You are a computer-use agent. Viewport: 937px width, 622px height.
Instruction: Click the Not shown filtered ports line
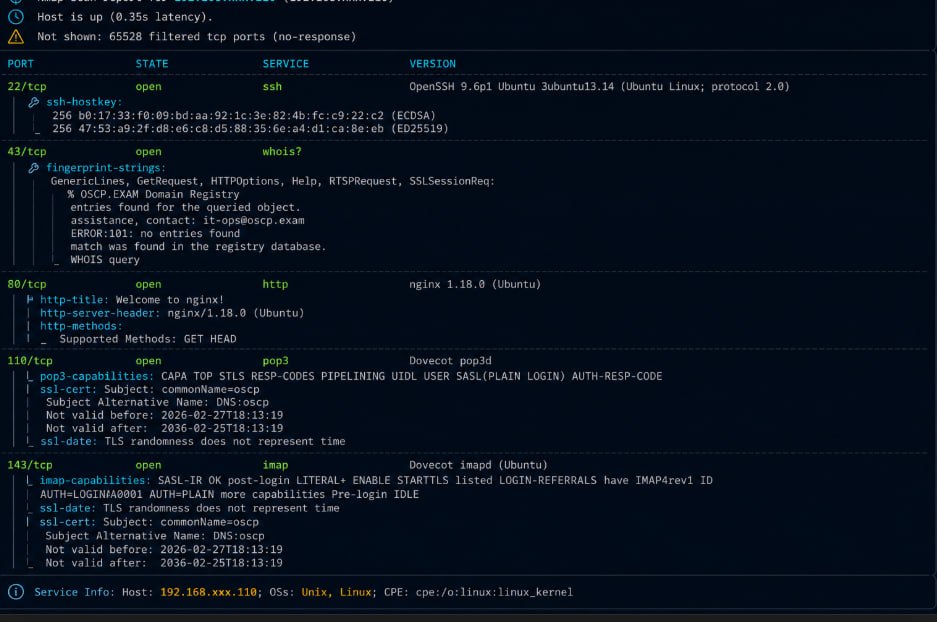(197, 37)
